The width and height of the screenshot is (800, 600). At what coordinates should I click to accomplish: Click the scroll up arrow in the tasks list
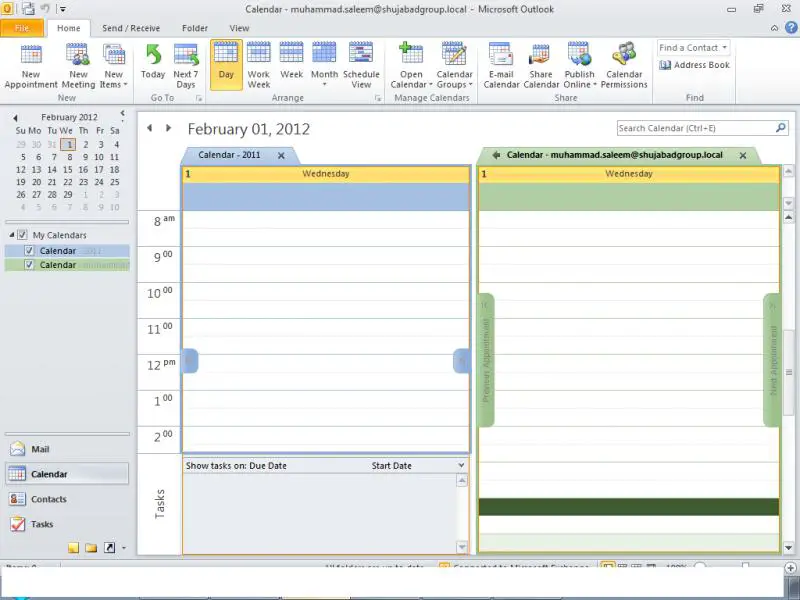462,481
